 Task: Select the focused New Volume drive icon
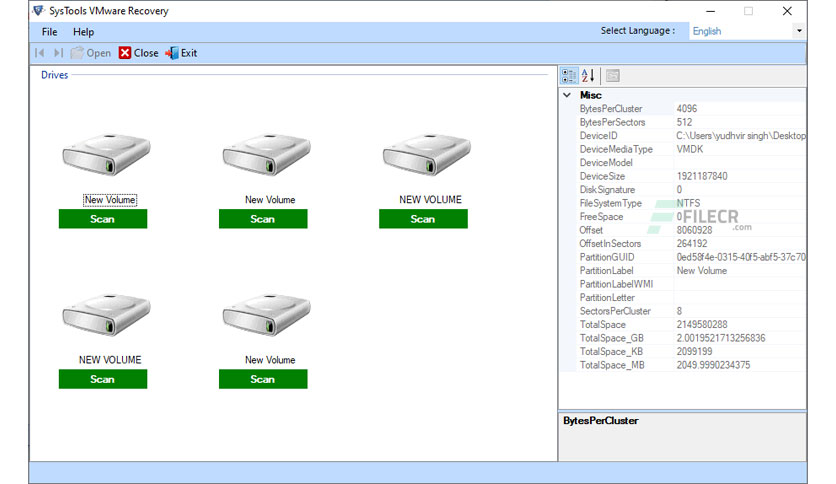[107, 155]
